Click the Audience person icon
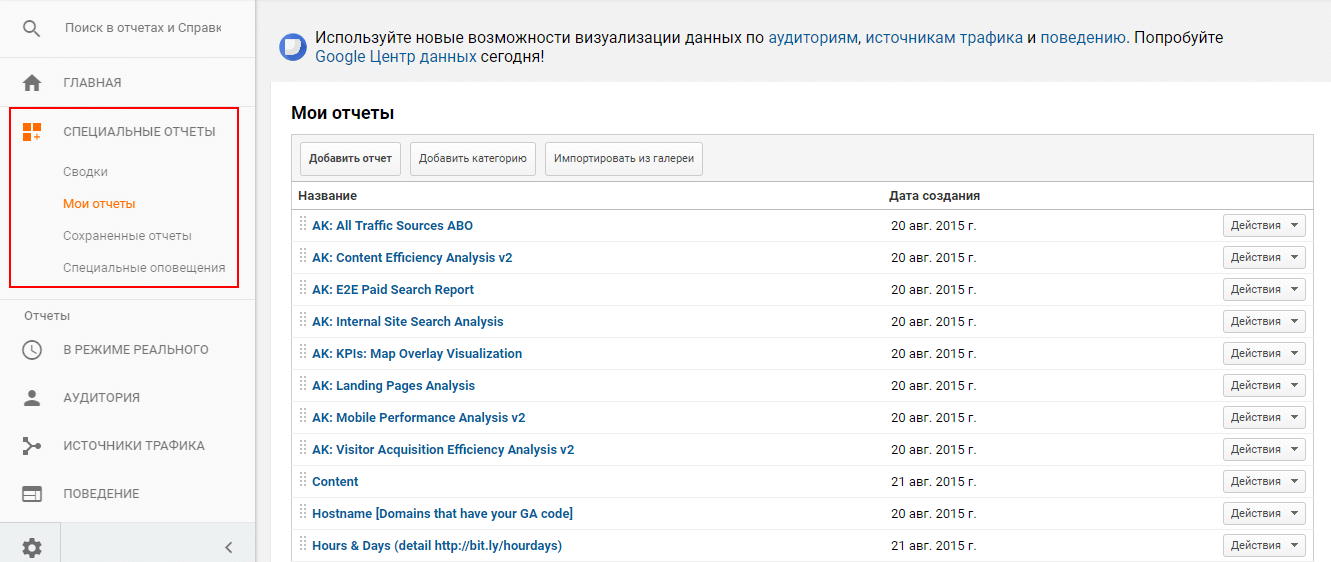Image resolution: width=1331 pixels, height=562 pixels. pyautogui.click(x=32, y=398)
